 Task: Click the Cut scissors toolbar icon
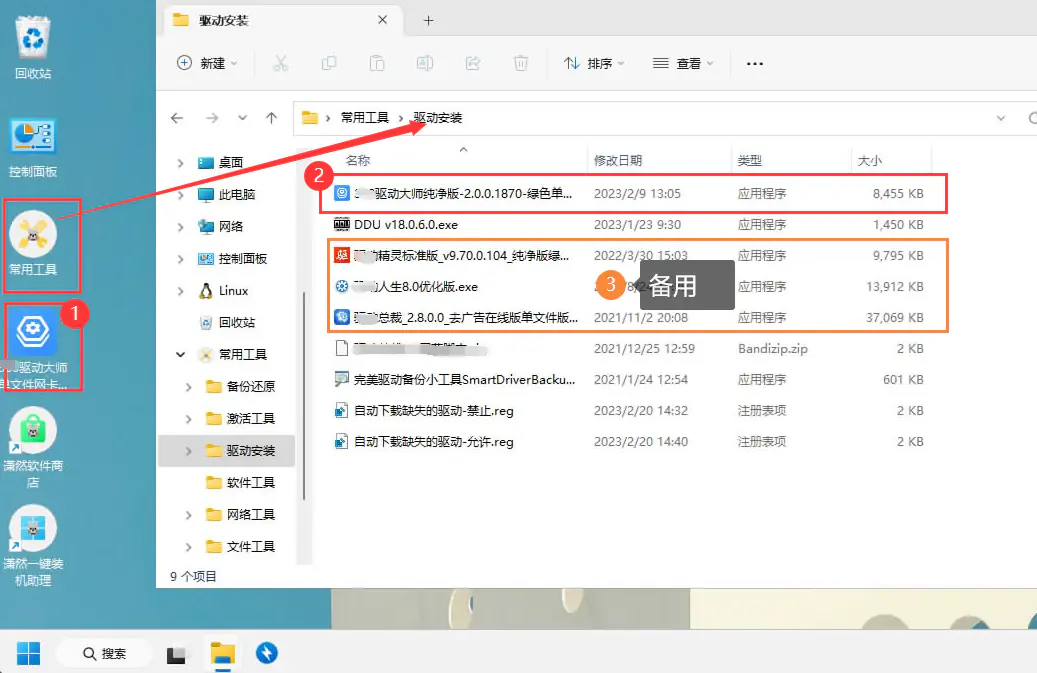[x=281, y=63]
